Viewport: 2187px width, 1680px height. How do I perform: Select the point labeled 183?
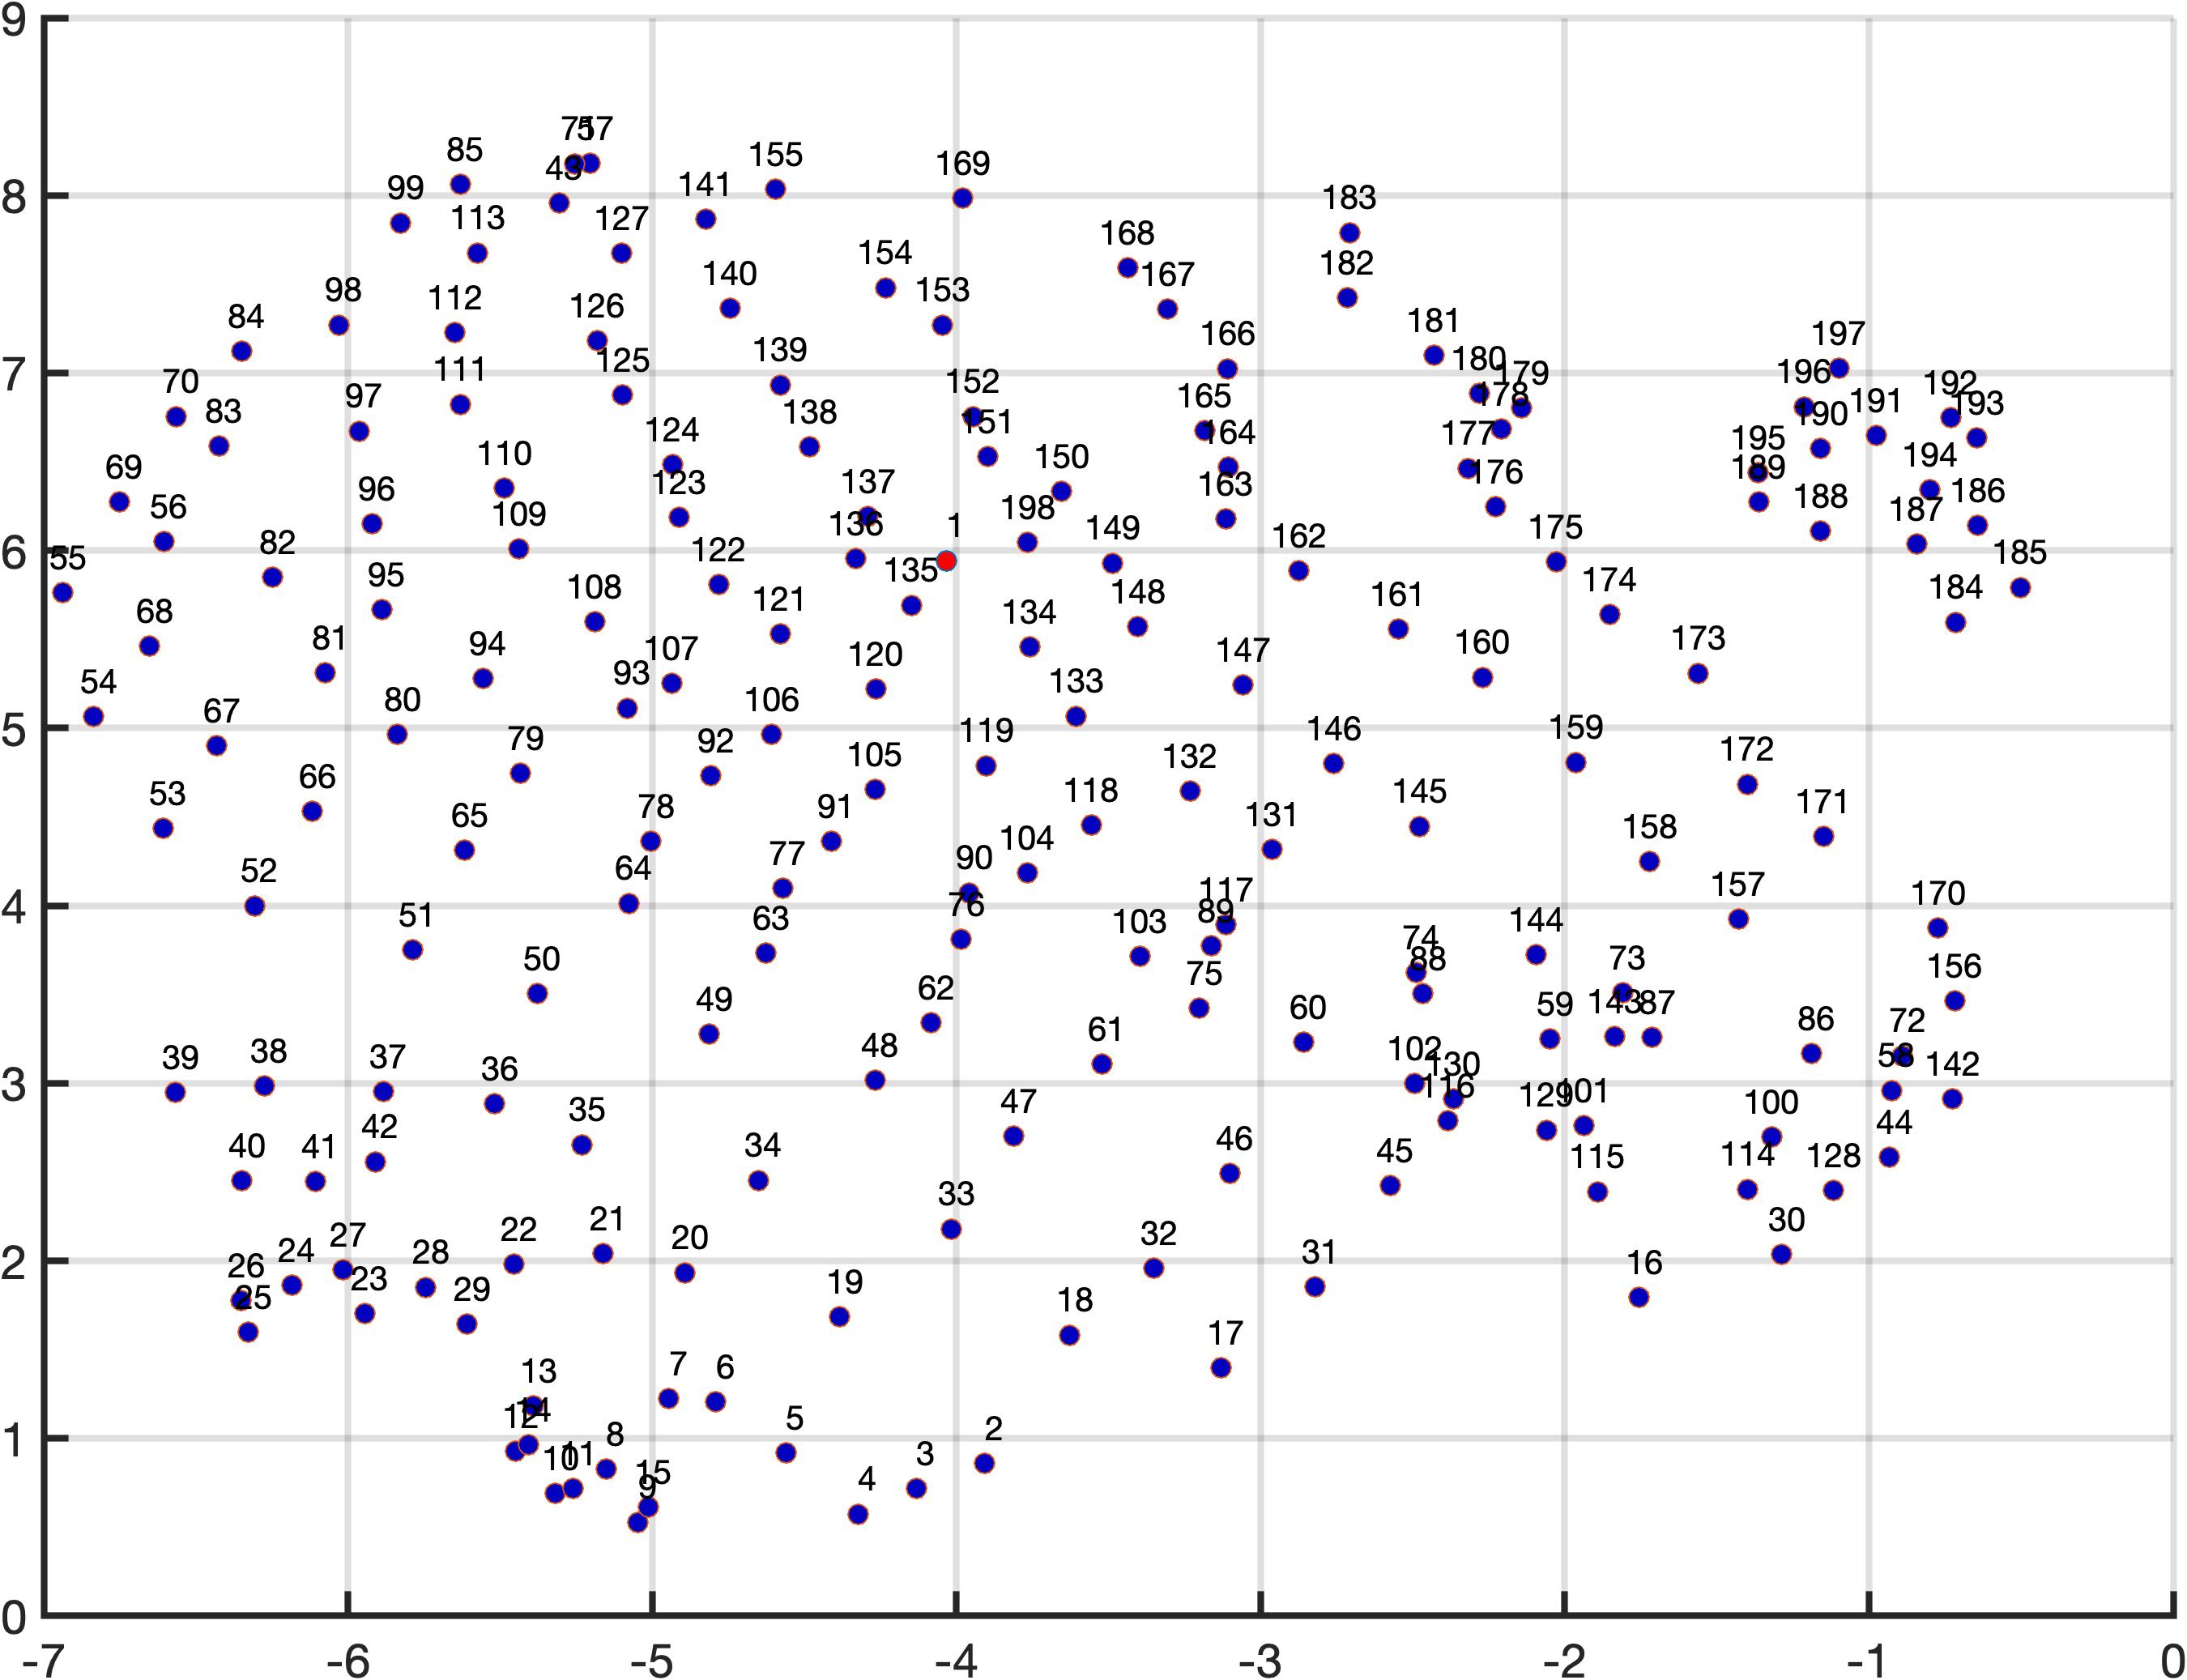(x=1349, y=233)
